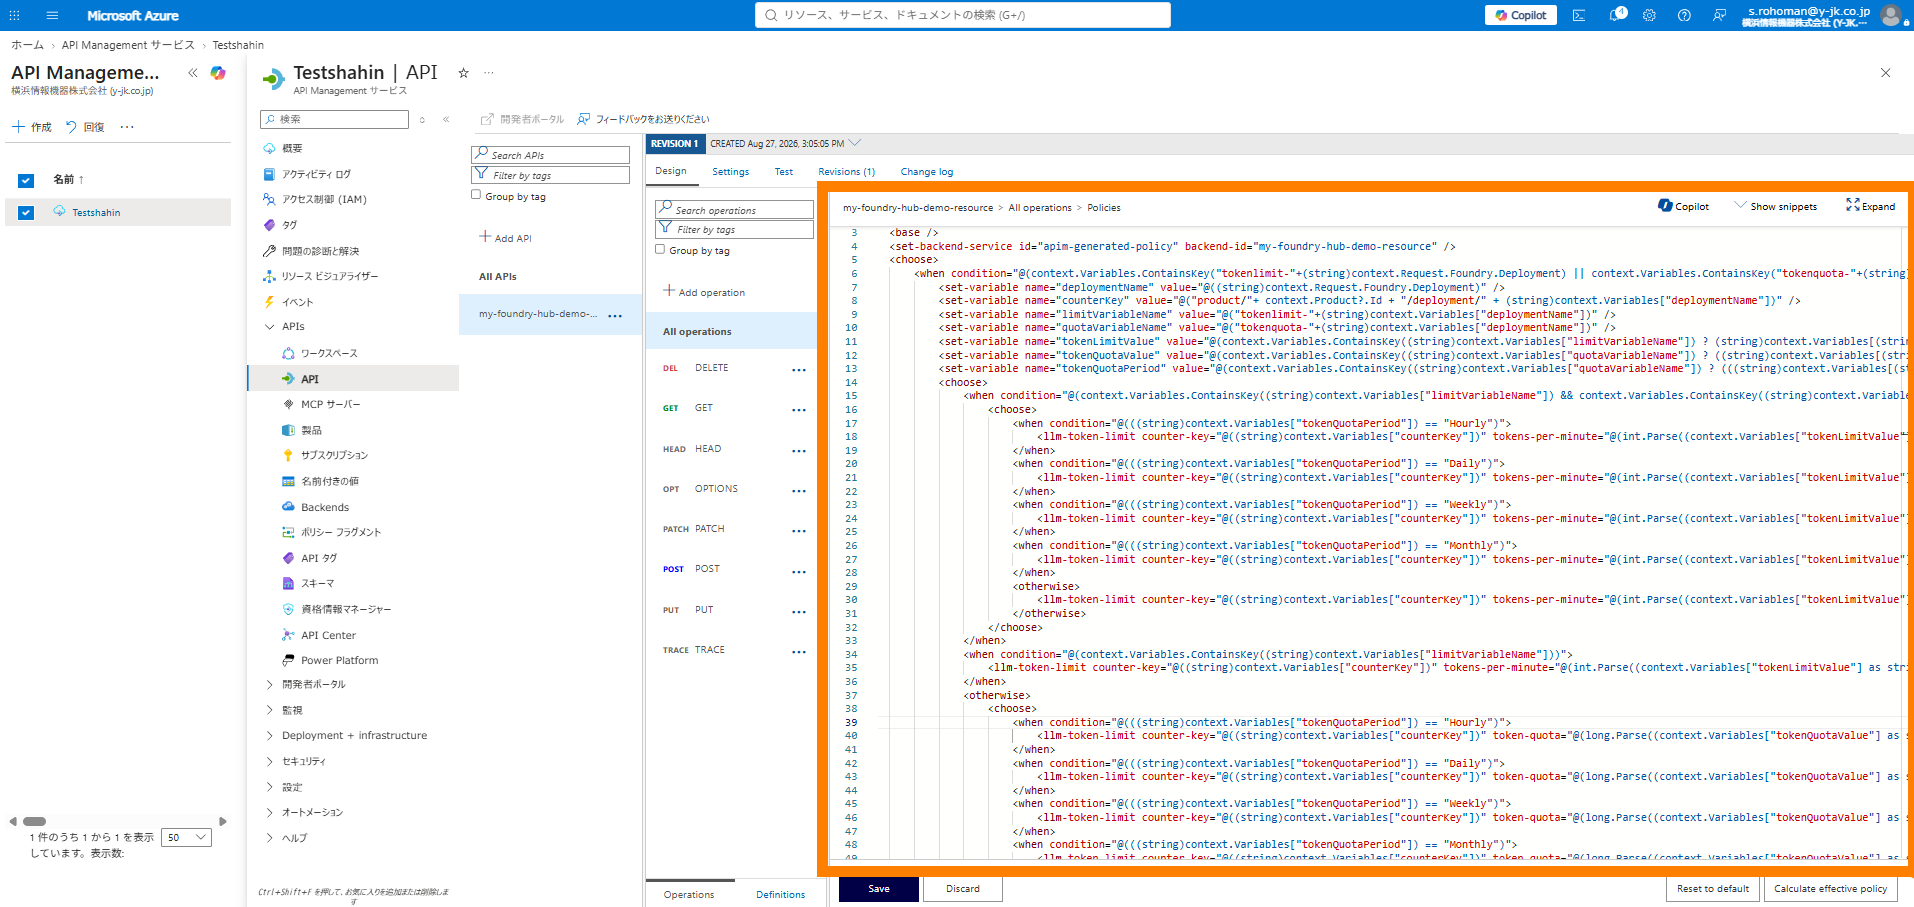
Task: Open ellipsis menu for POST operation
Action: 799,571
